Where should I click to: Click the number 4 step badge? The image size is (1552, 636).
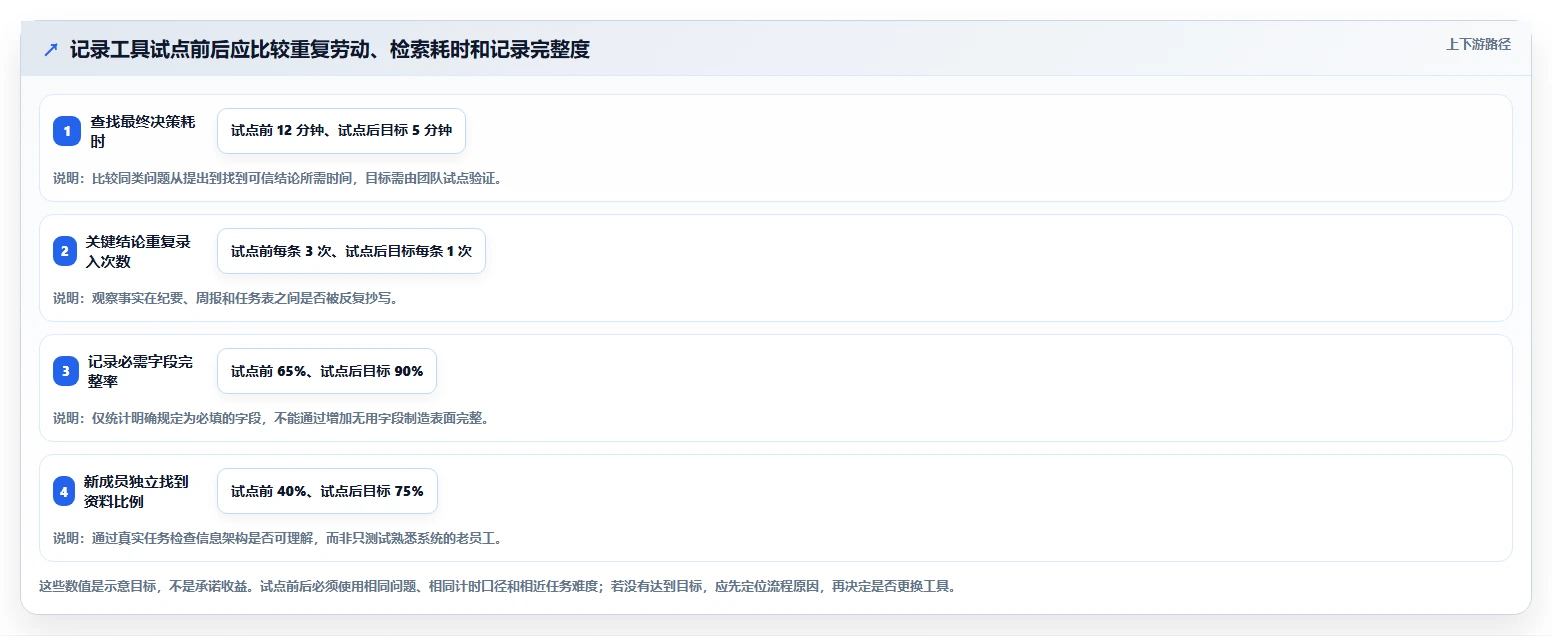coord(64,491)
